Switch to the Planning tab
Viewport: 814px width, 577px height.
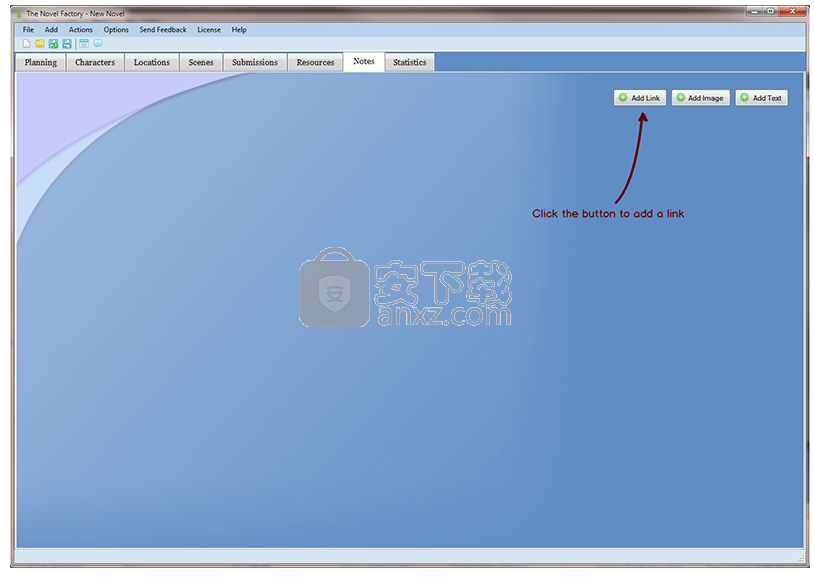click(x=40, y=62)
